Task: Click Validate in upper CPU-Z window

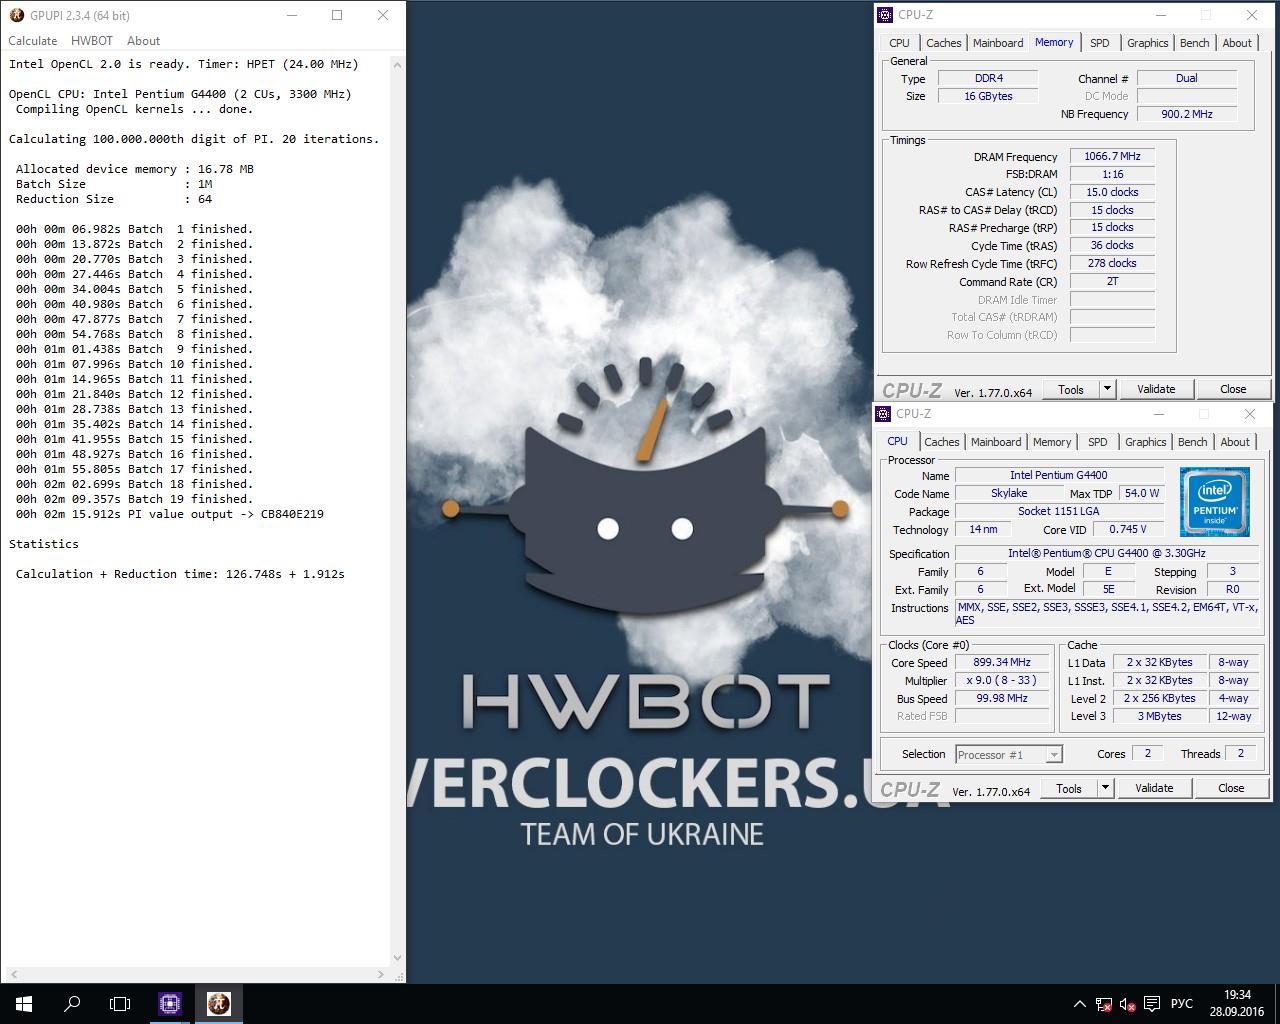Action: pyautogui.click(x=1156, y=389)
